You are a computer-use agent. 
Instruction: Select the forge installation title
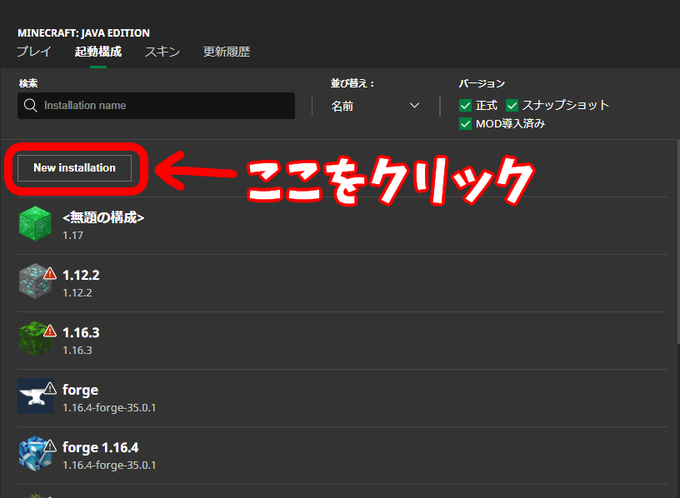(x=80, y=390)
